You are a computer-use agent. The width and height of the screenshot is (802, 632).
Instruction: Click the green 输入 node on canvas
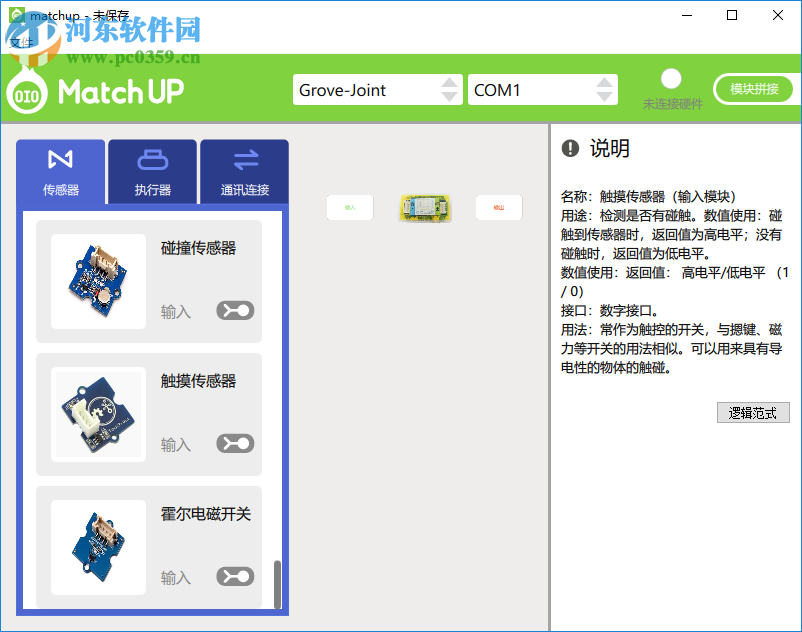pos(349,208)
